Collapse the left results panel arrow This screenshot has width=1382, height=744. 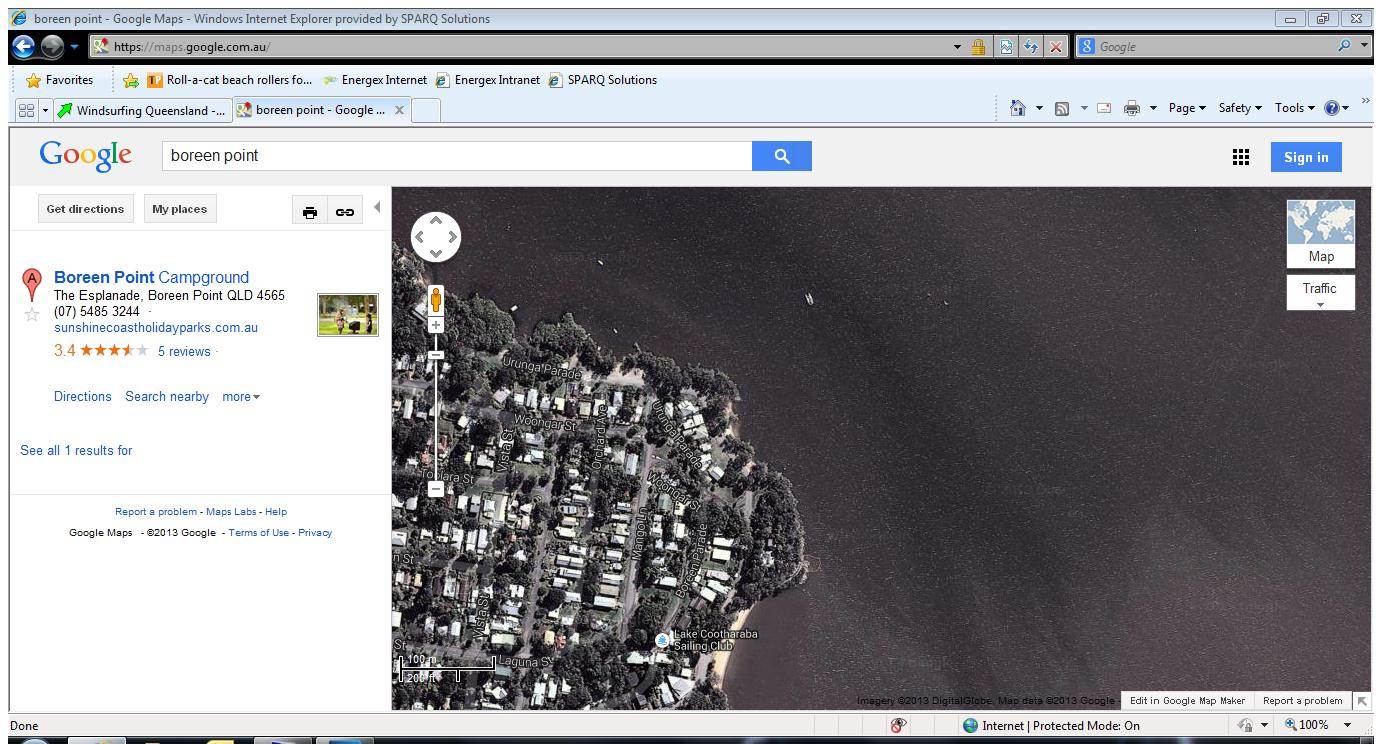pos(377,207)
